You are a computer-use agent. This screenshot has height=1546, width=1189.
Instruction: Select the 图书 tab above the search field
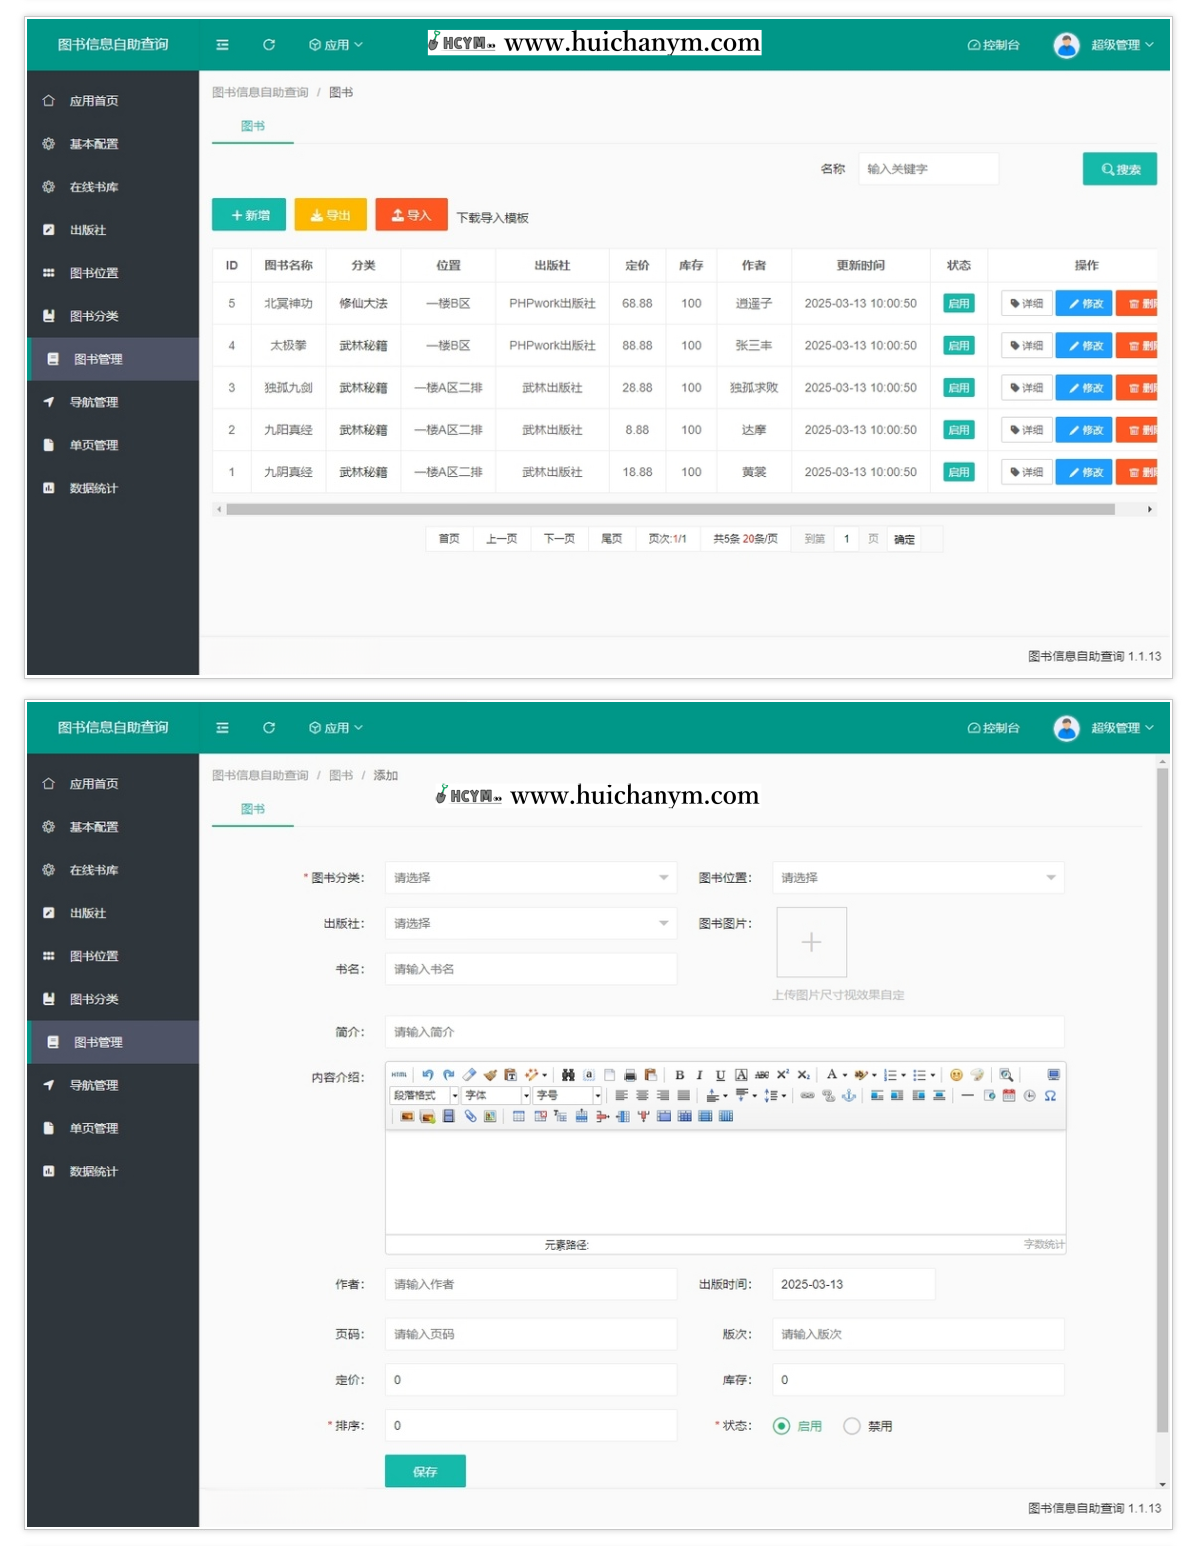point(253,126)
